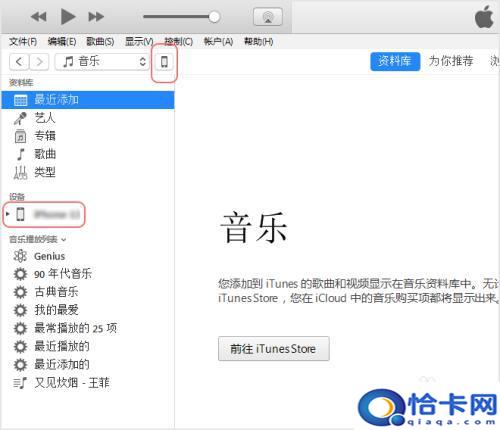The width and height of the screenshot is (500, 430).
Task: Click the 前往 iTunes Store button
Action: pyautogui.click(x=274, y=349)
